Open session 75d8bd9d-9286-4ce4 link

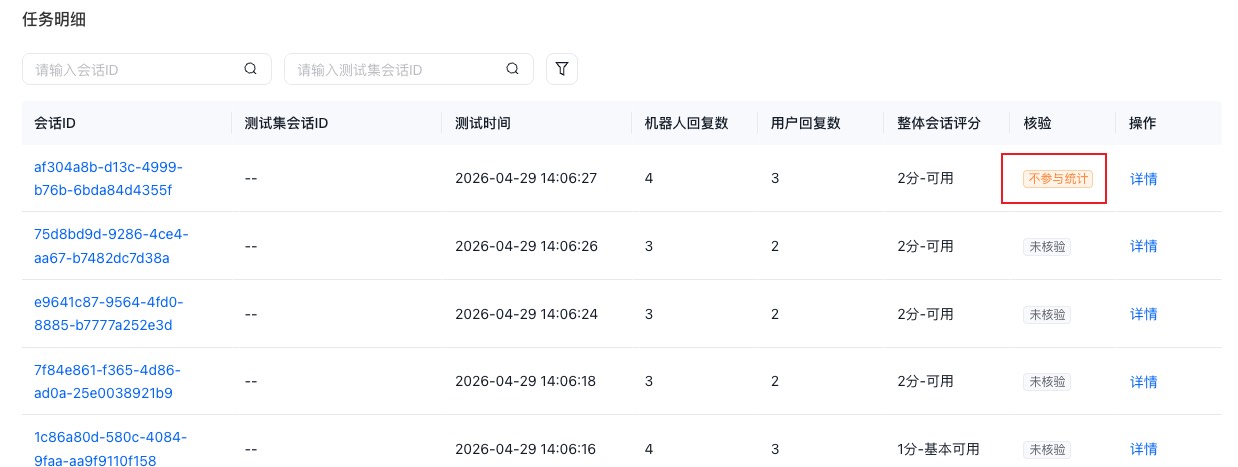(x=111, y=246)
